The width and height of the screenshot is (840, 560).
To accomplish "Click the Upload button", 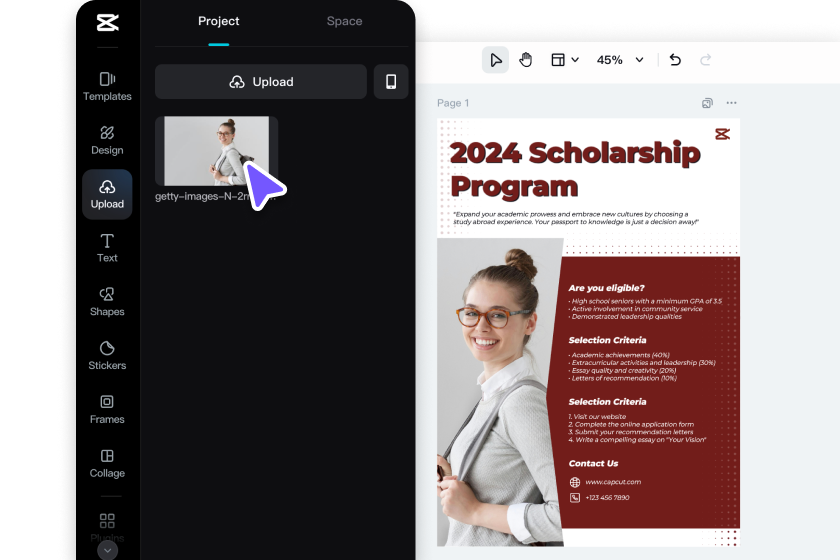I will coord(261,81).
